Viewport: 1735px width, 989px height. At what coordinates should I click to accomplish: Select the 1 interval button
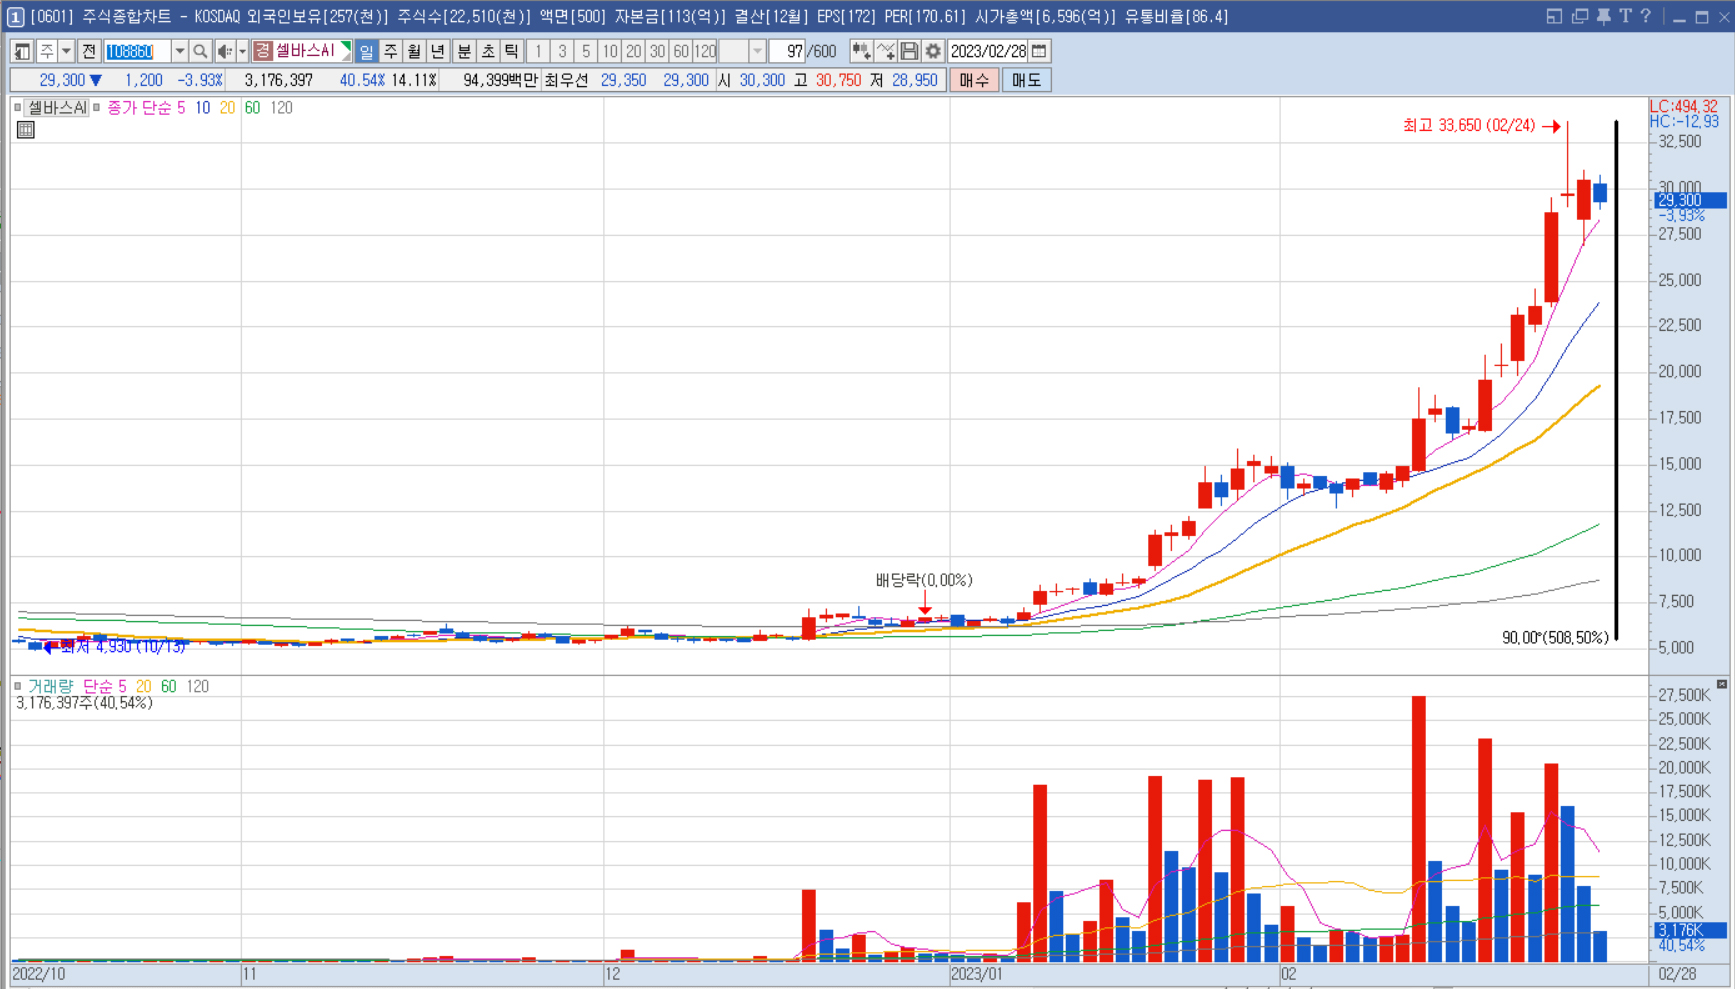tap(538, 51)
